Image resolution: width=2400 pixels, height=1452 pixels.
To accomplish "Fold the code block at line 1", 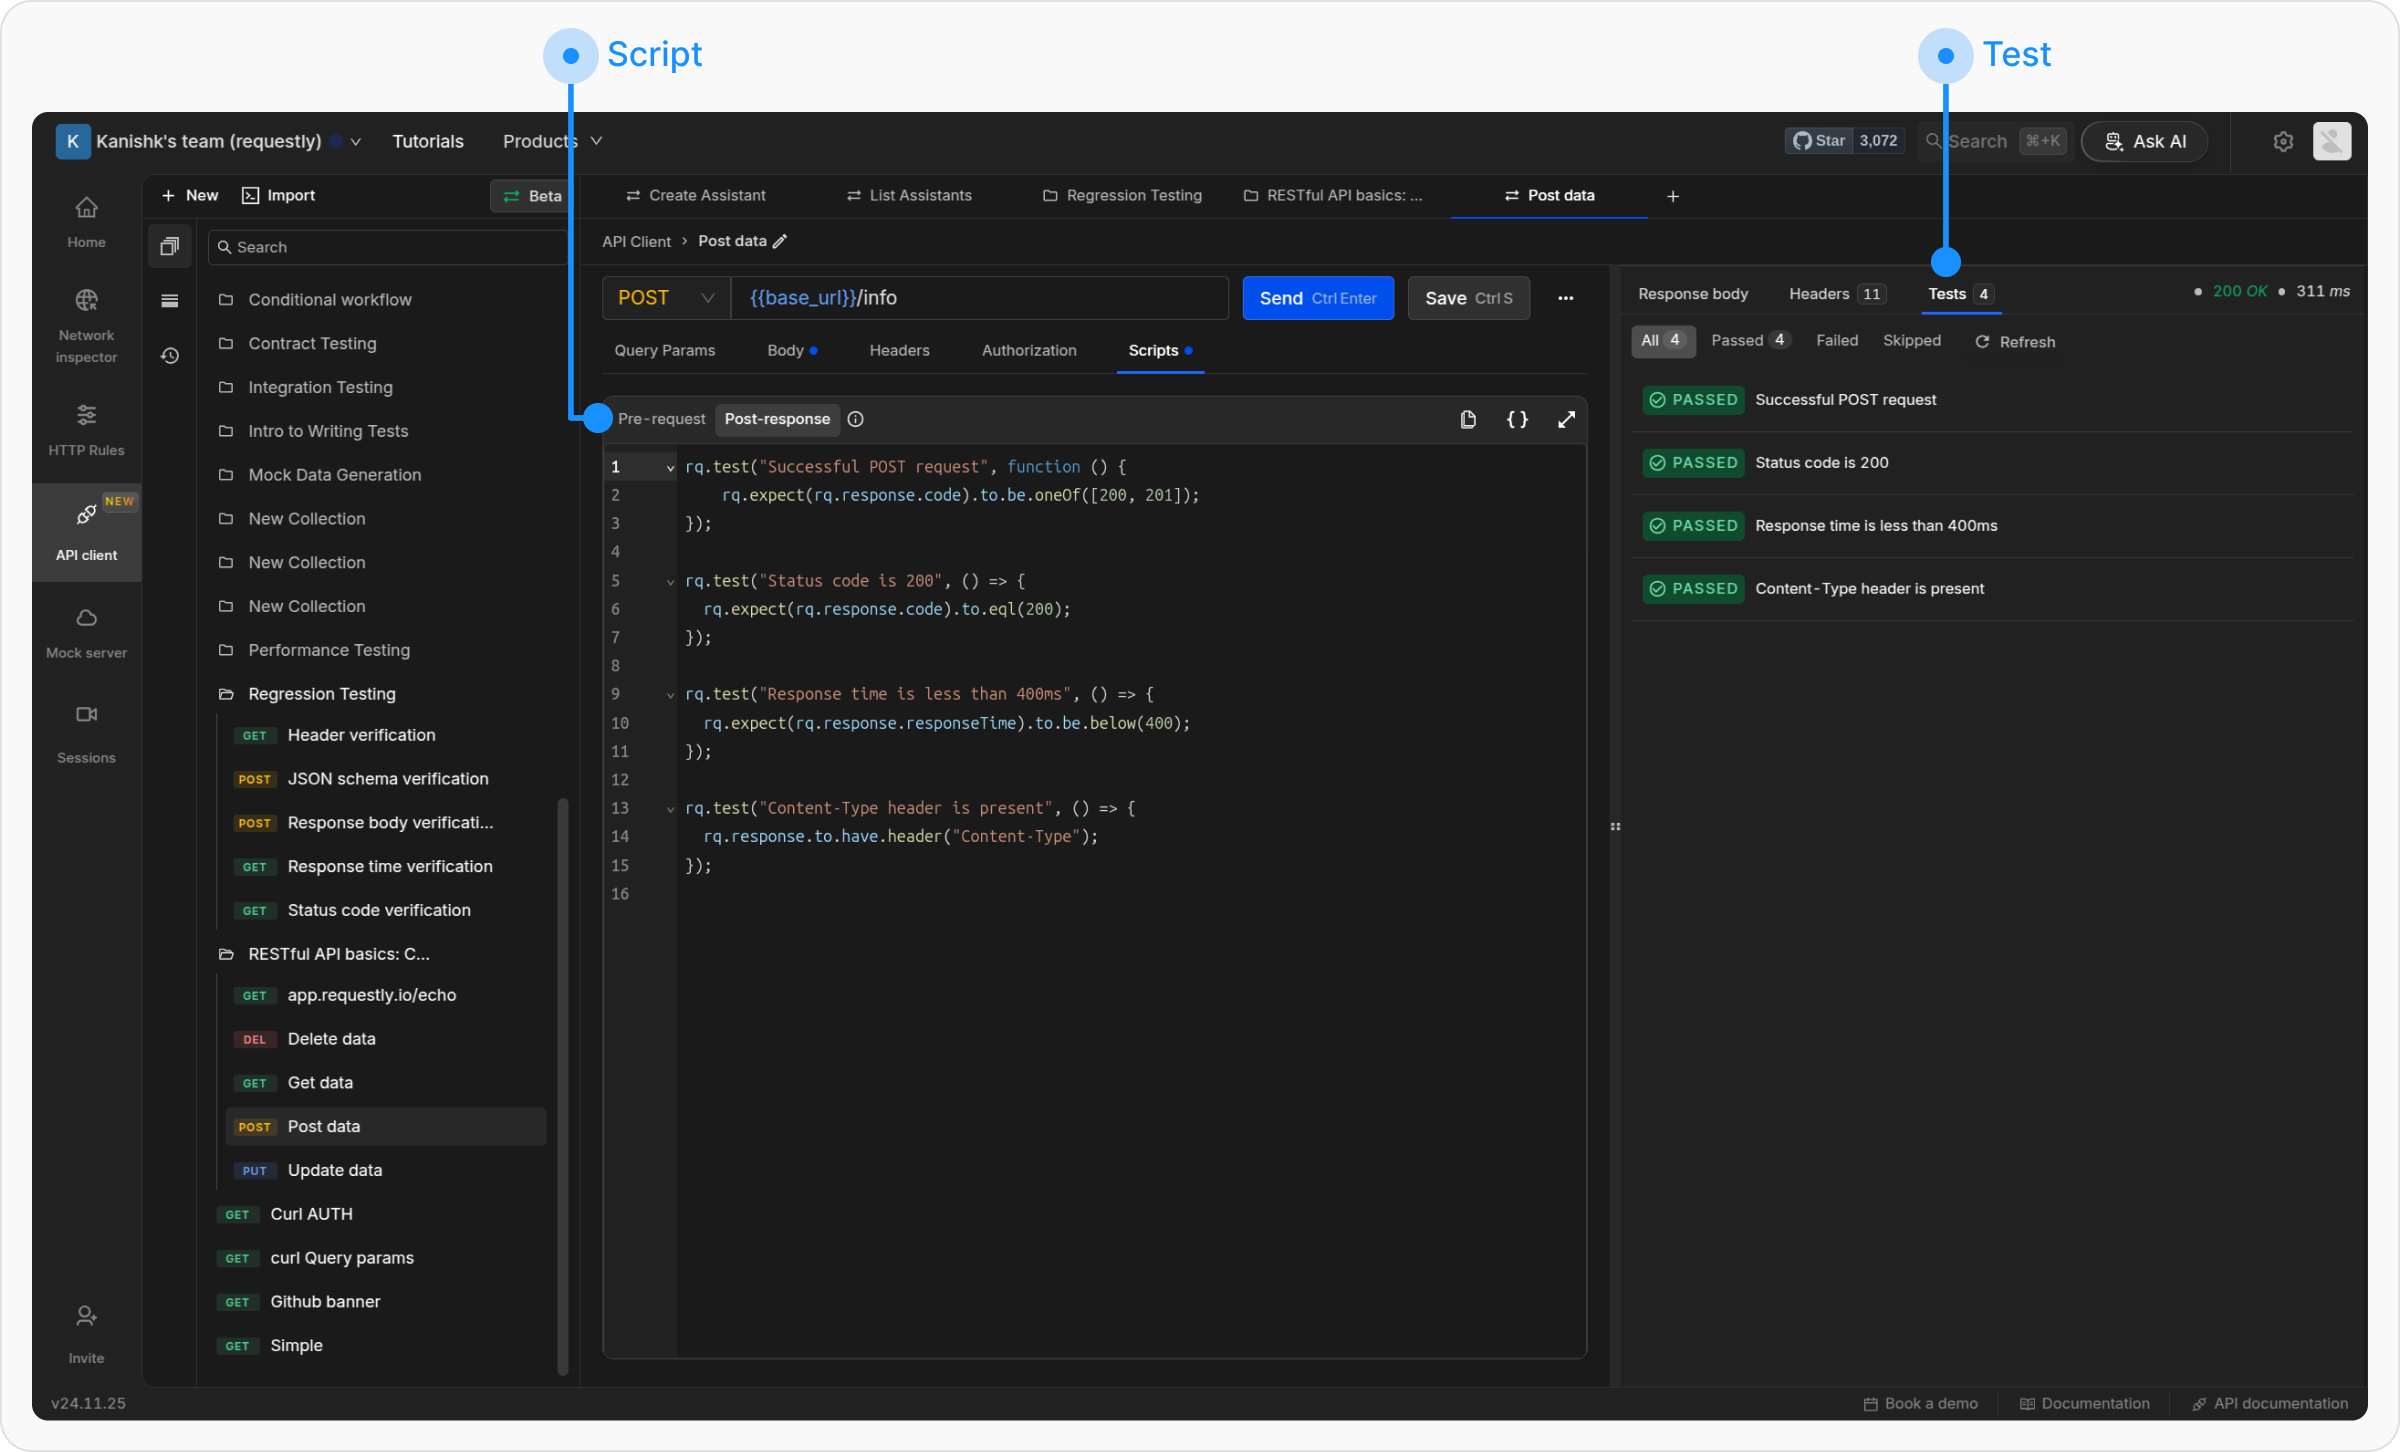I will tap(670, 467).
